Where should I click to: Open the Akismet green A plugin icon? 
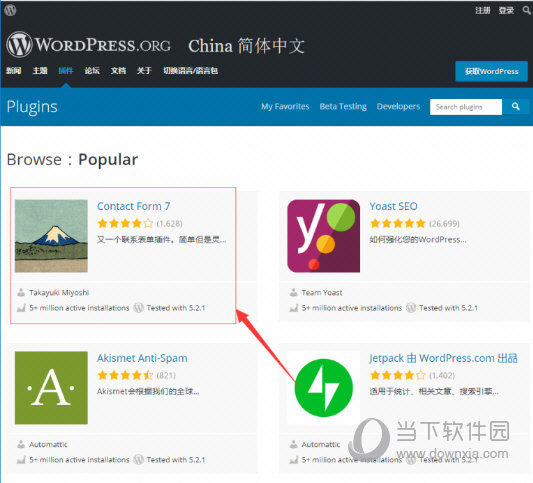51,388
